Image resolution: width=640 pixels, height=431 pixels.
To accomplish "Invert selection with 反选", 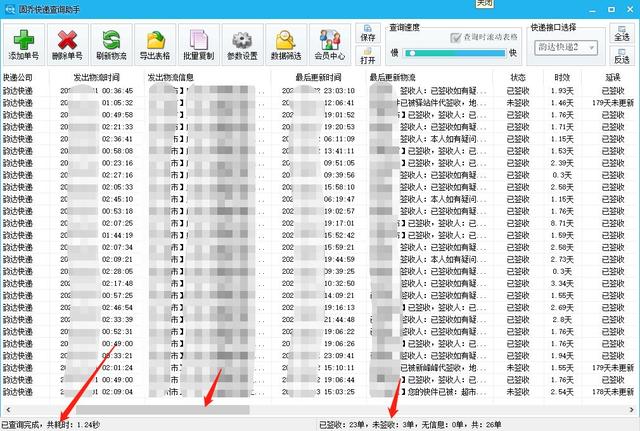I will point(622,56).
